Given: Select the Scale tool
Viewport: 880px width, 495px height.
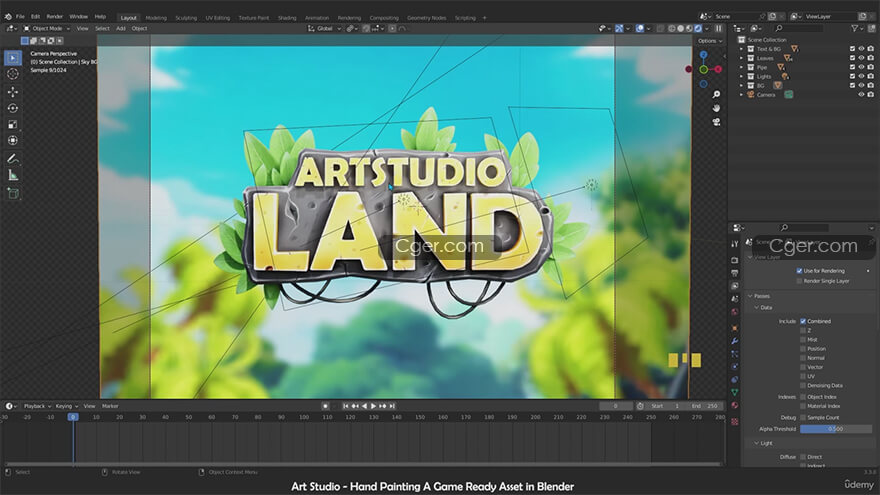Looking at the screenshot, I should pyautogui.click(x=13, y=125).
